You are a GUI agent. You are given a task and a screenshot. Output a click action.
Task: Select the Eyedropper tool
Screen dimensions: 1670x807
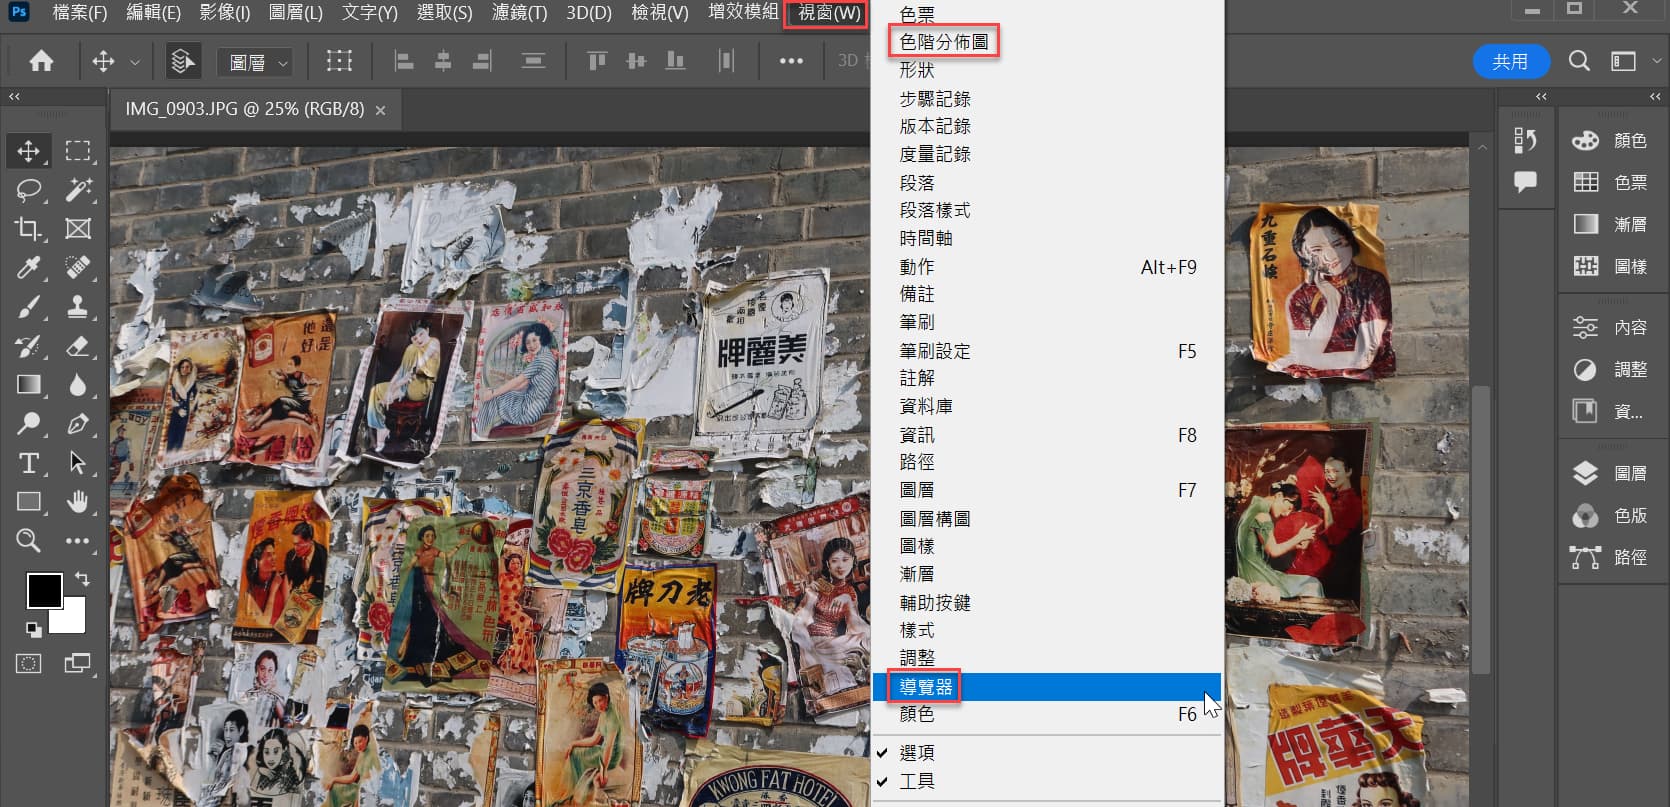point(28,268)
